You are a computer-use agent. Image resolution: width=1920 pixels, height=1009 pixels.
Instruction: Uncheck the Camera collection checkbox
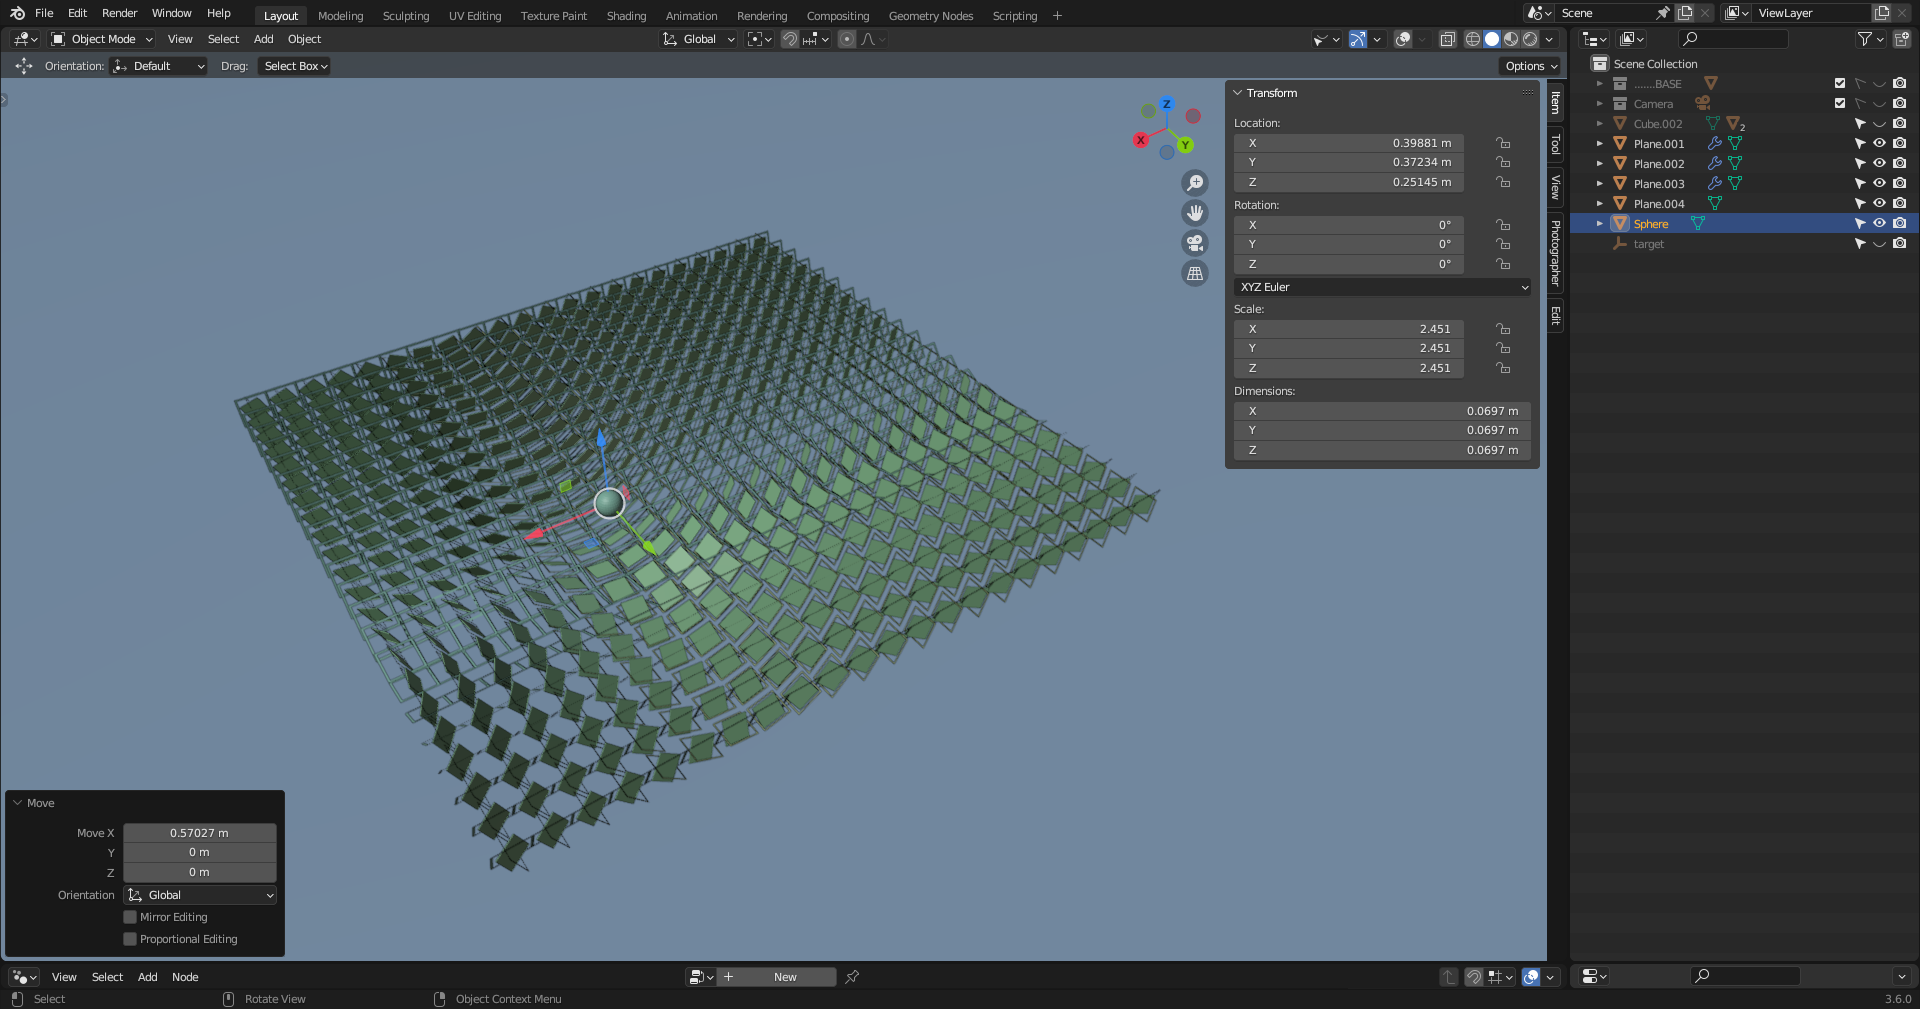[x=1839, y=103]
